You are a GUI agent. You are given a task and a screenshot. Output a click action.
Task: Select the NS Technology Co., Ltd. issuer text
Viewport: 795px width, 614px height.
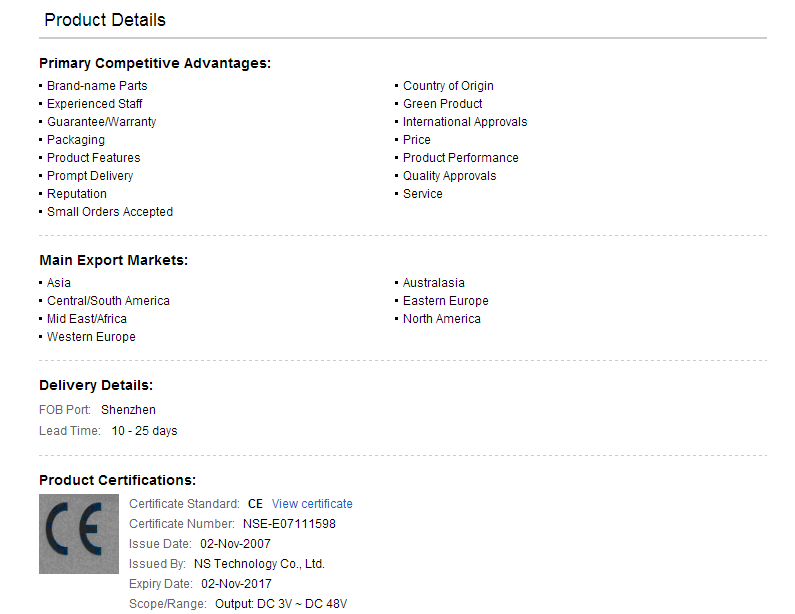coord(259,564)
